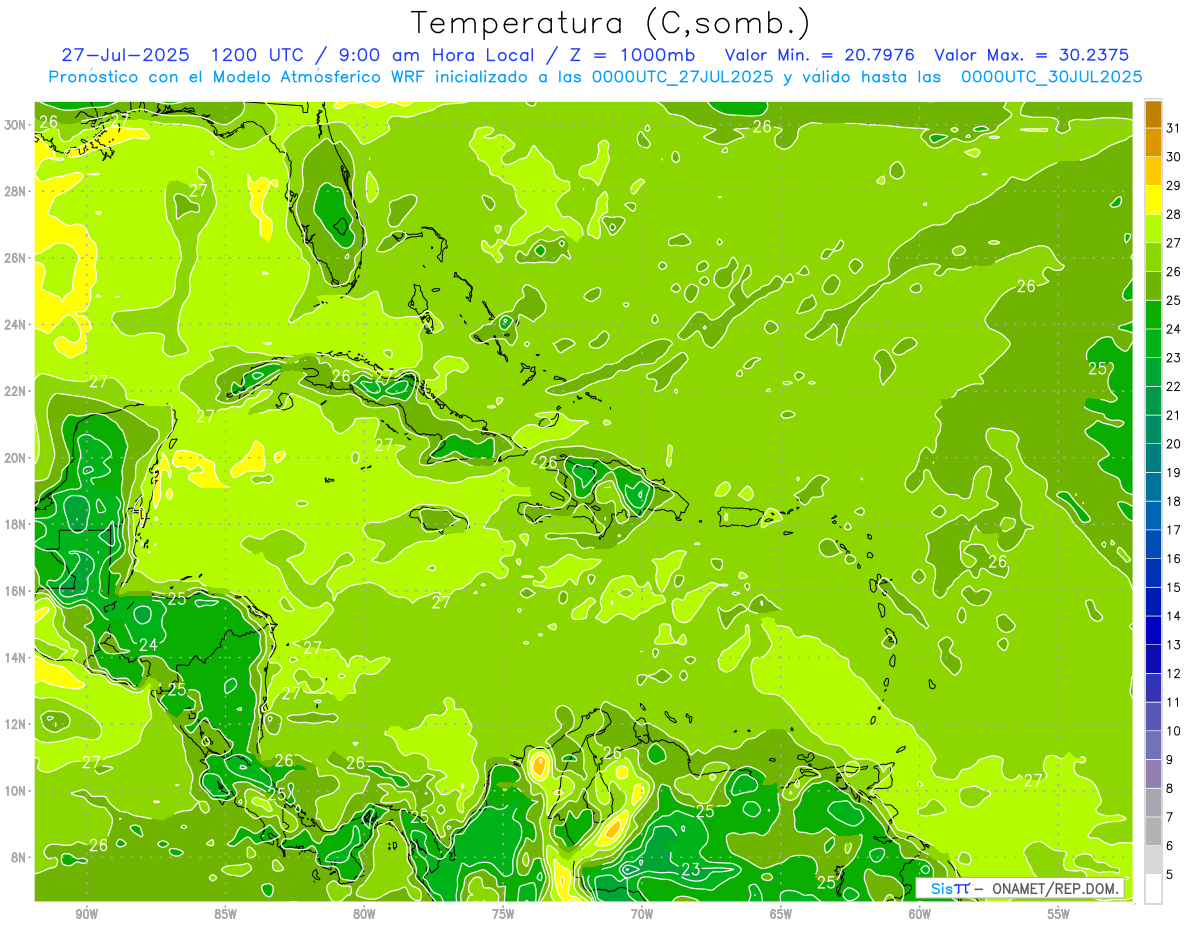Pick the orange legend swatch between 30 and 31

coord(1153,143)
